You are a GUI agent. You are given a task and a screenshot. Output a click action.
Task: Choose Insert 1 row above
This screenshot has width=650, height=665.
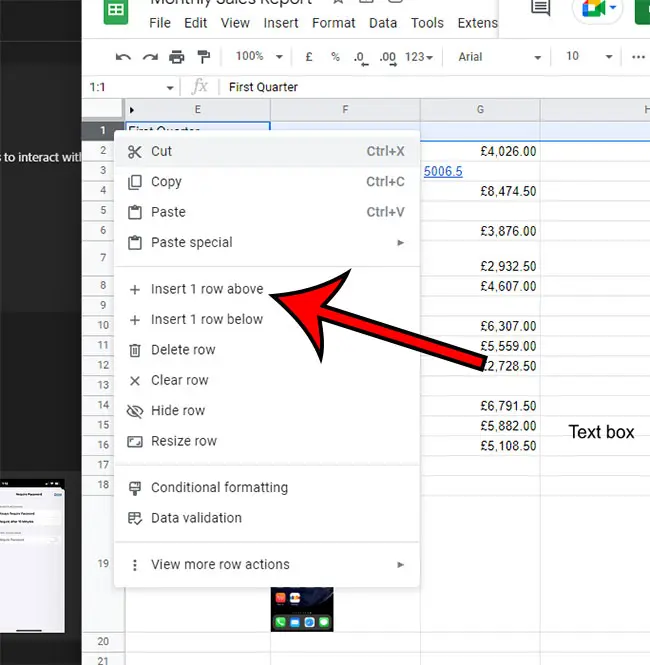coord(207,289)
